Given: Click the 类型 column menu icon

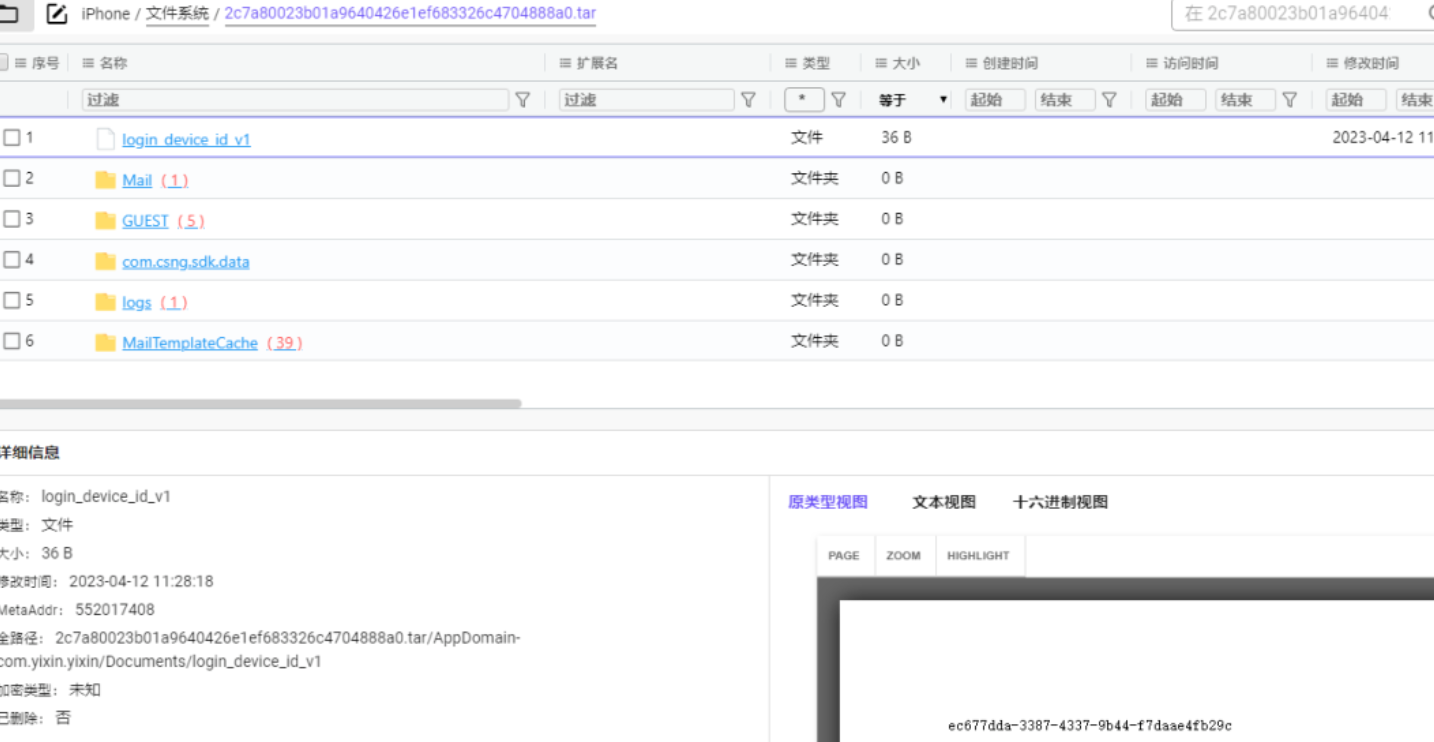Looking at the screenshot, I should pos(791,63).
